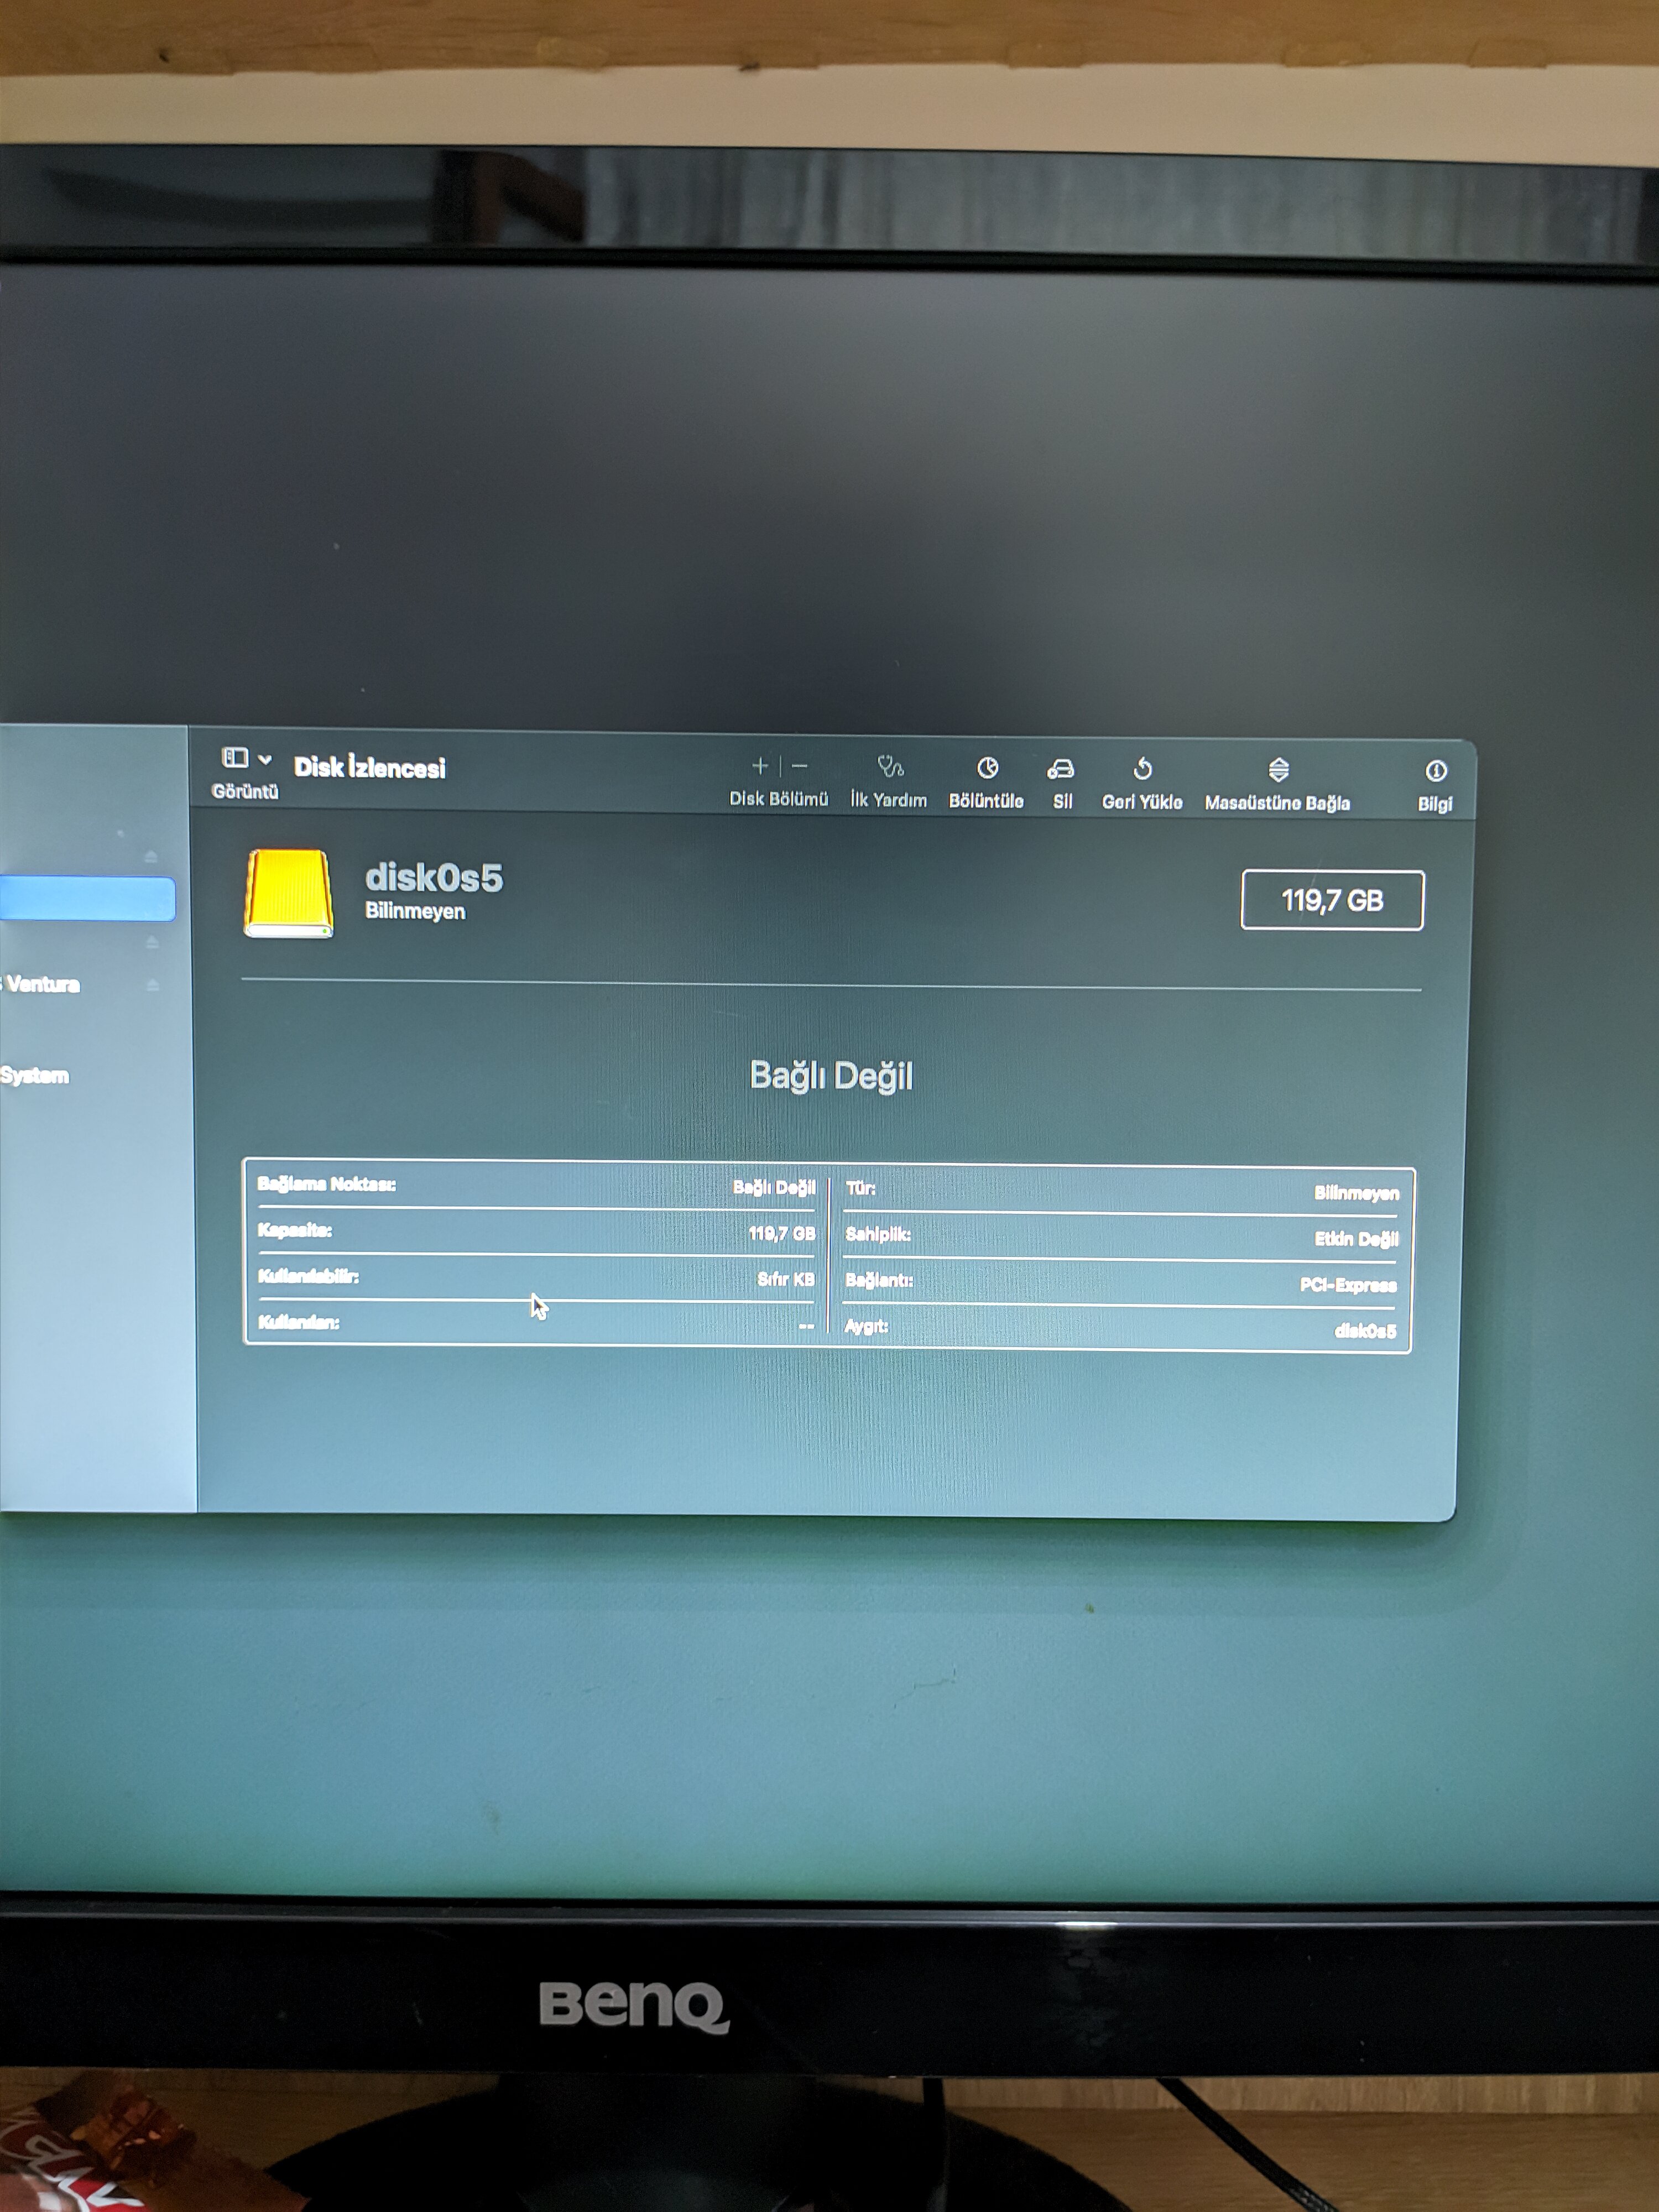Click the Sil erase icon
1659x2212 pixels.
click(1061, 769)
